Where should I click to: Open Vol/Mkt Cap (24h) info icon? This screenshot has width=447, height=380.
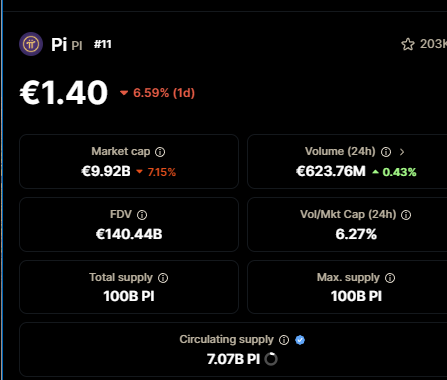[x=406, y=215]
